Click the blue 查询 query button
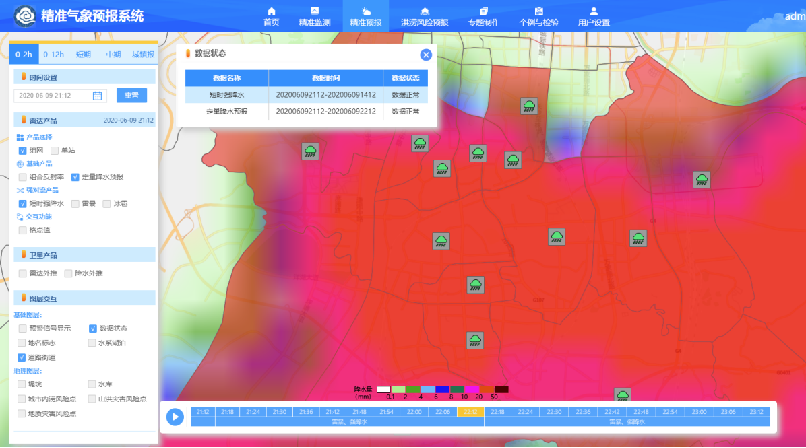806x448 pixels. (132, 95)
